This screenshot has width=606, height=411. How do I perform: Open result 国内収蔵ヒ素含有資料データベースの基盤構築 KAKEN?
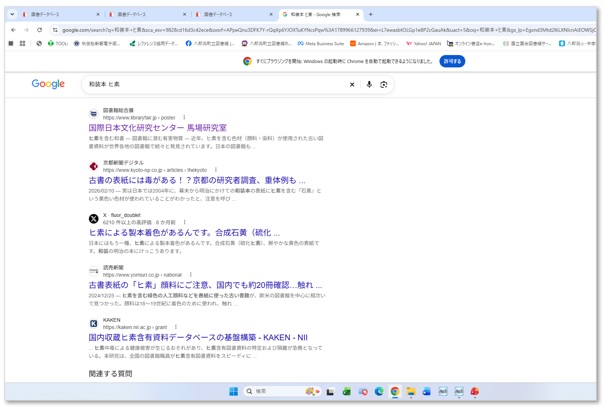click(198, 338)
